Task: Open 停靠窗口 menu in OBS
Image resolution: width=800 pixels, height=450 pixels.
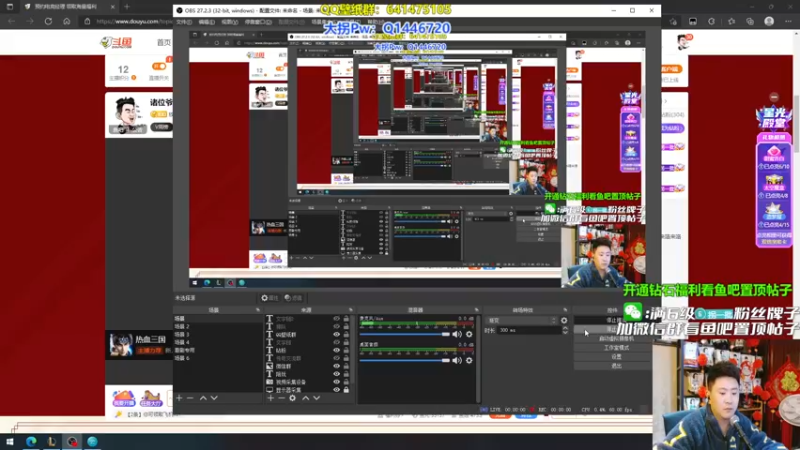Action: coord(258,22)
